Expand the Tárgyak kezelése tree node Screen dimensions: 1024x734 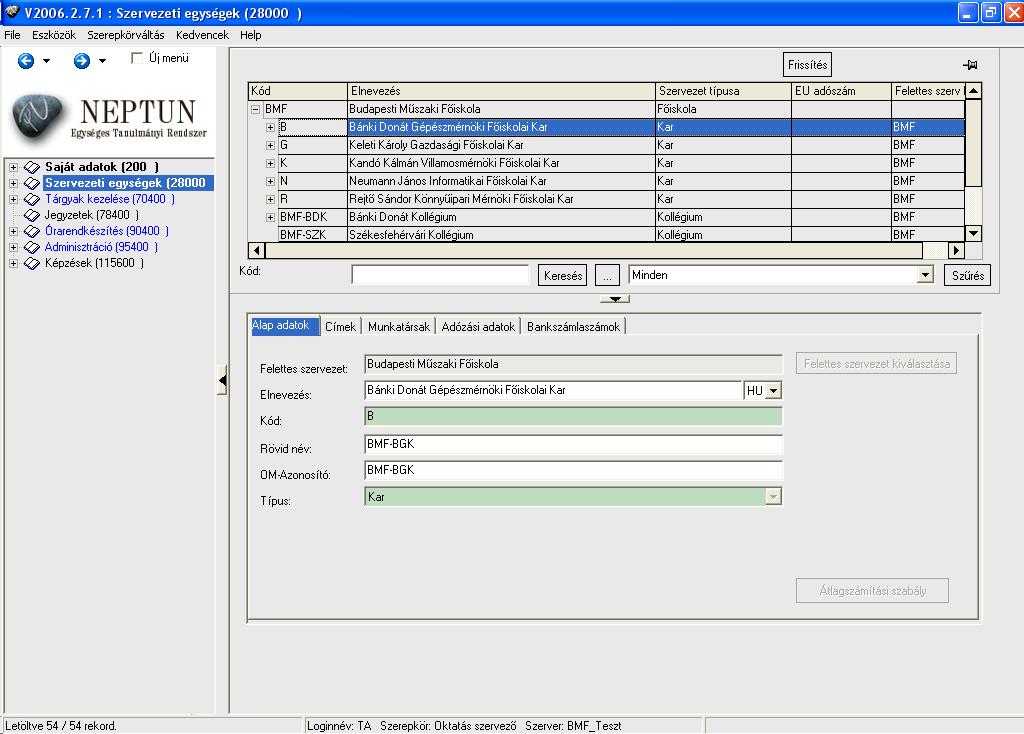tap(13, 199)
